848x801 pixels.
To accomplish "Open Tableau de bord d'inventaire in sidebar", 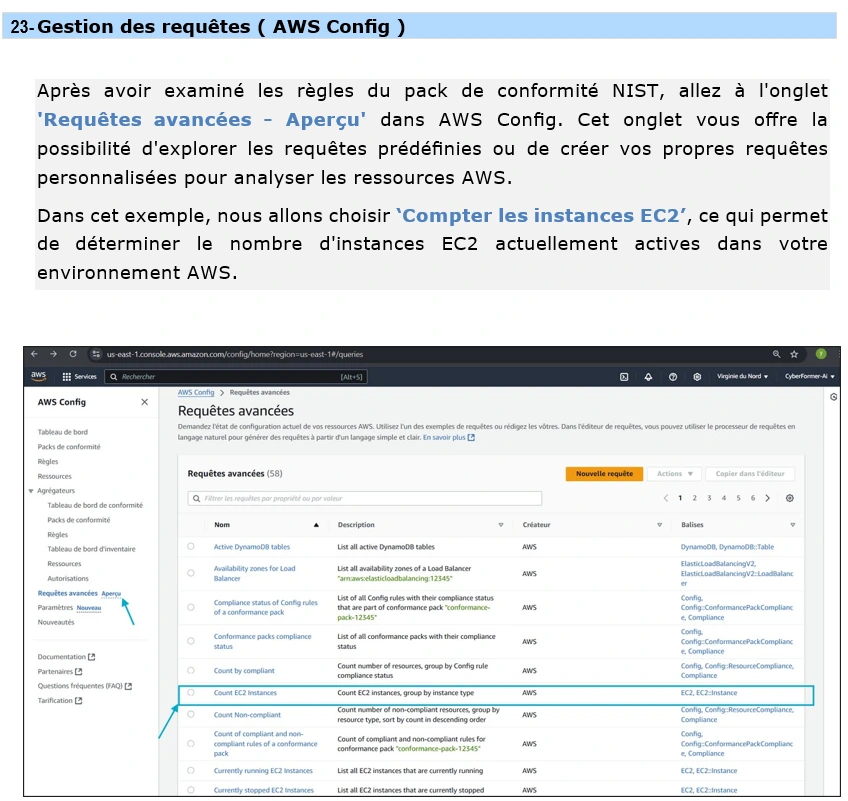I will [91, 549].
